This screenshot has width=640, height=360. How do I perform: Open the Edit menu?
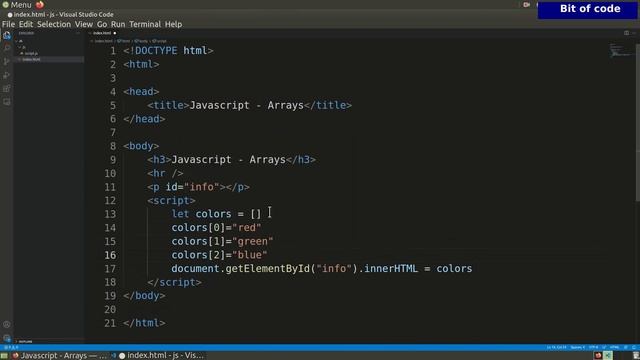point(26,24)
